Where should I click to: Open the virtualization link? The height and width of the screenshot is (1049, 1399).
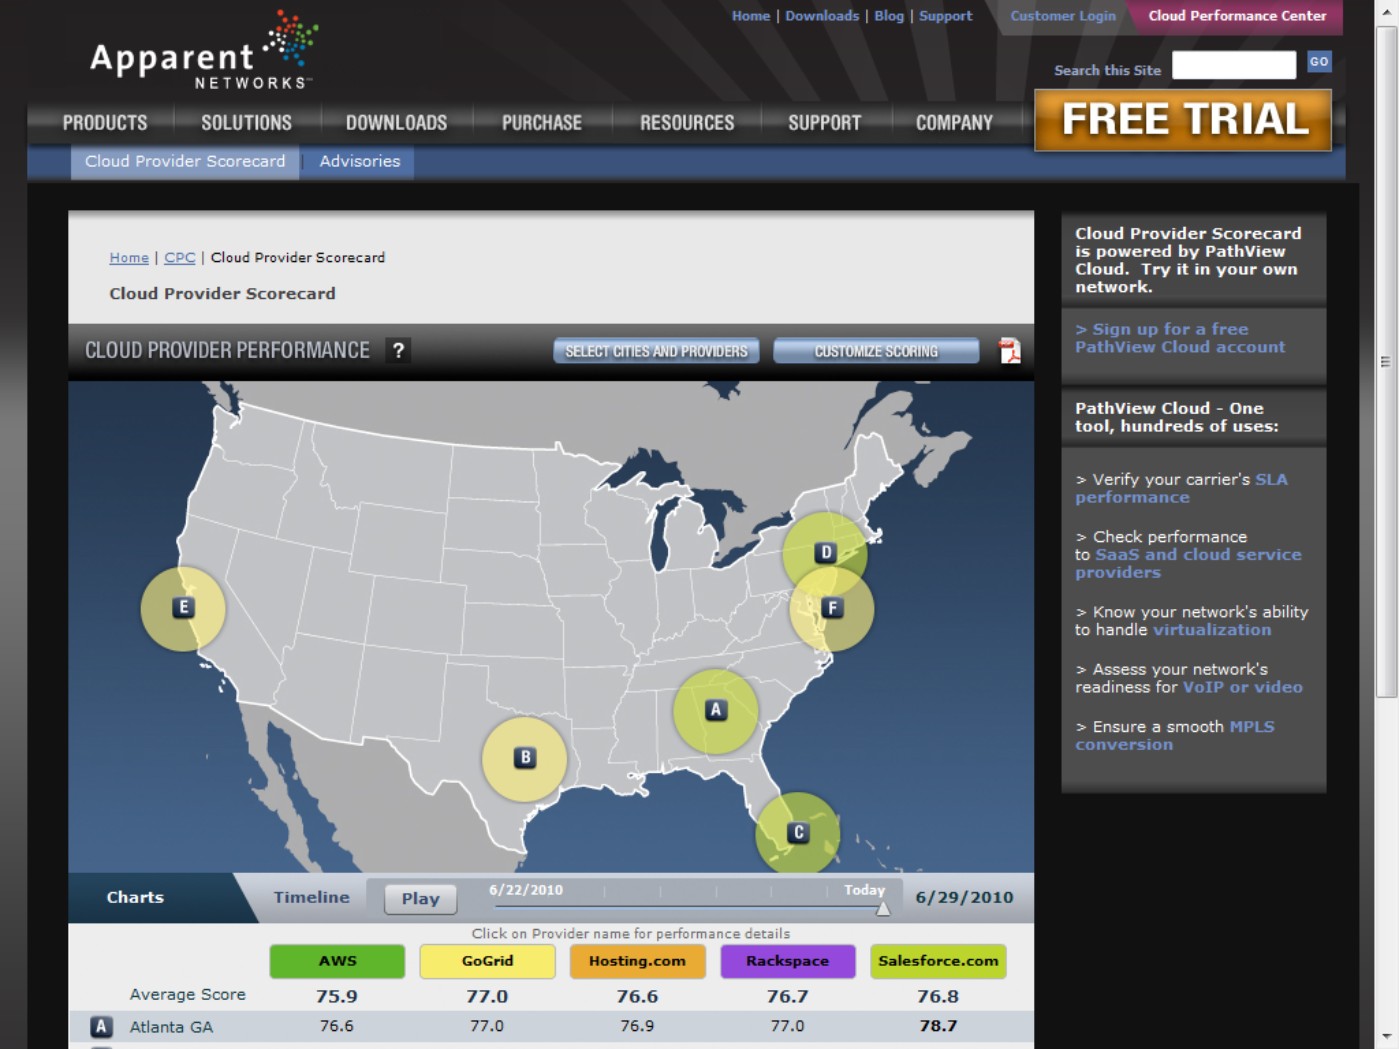click(1212, 630)
